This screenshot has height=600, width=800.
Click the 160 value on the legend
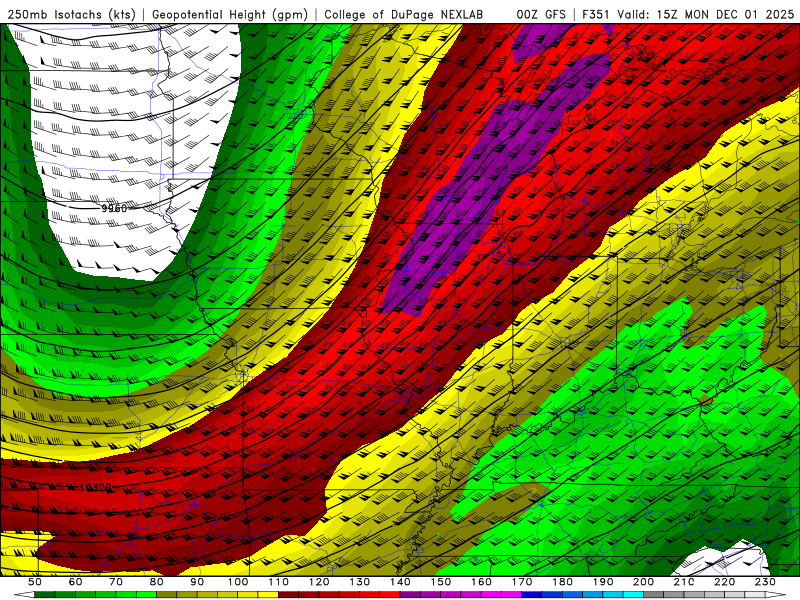tap(481, 582)
